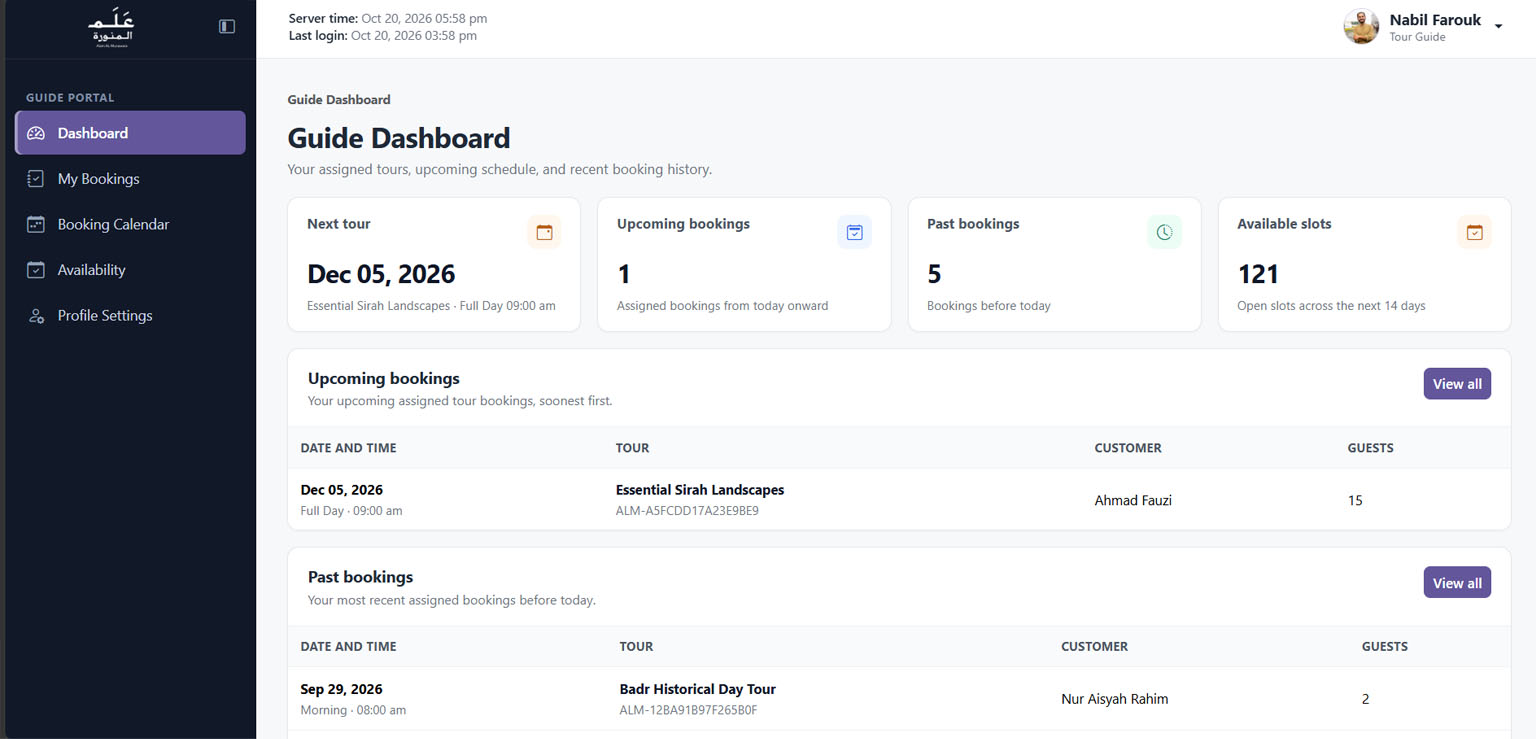Open the Booking Calendar page

coord(130,224)
